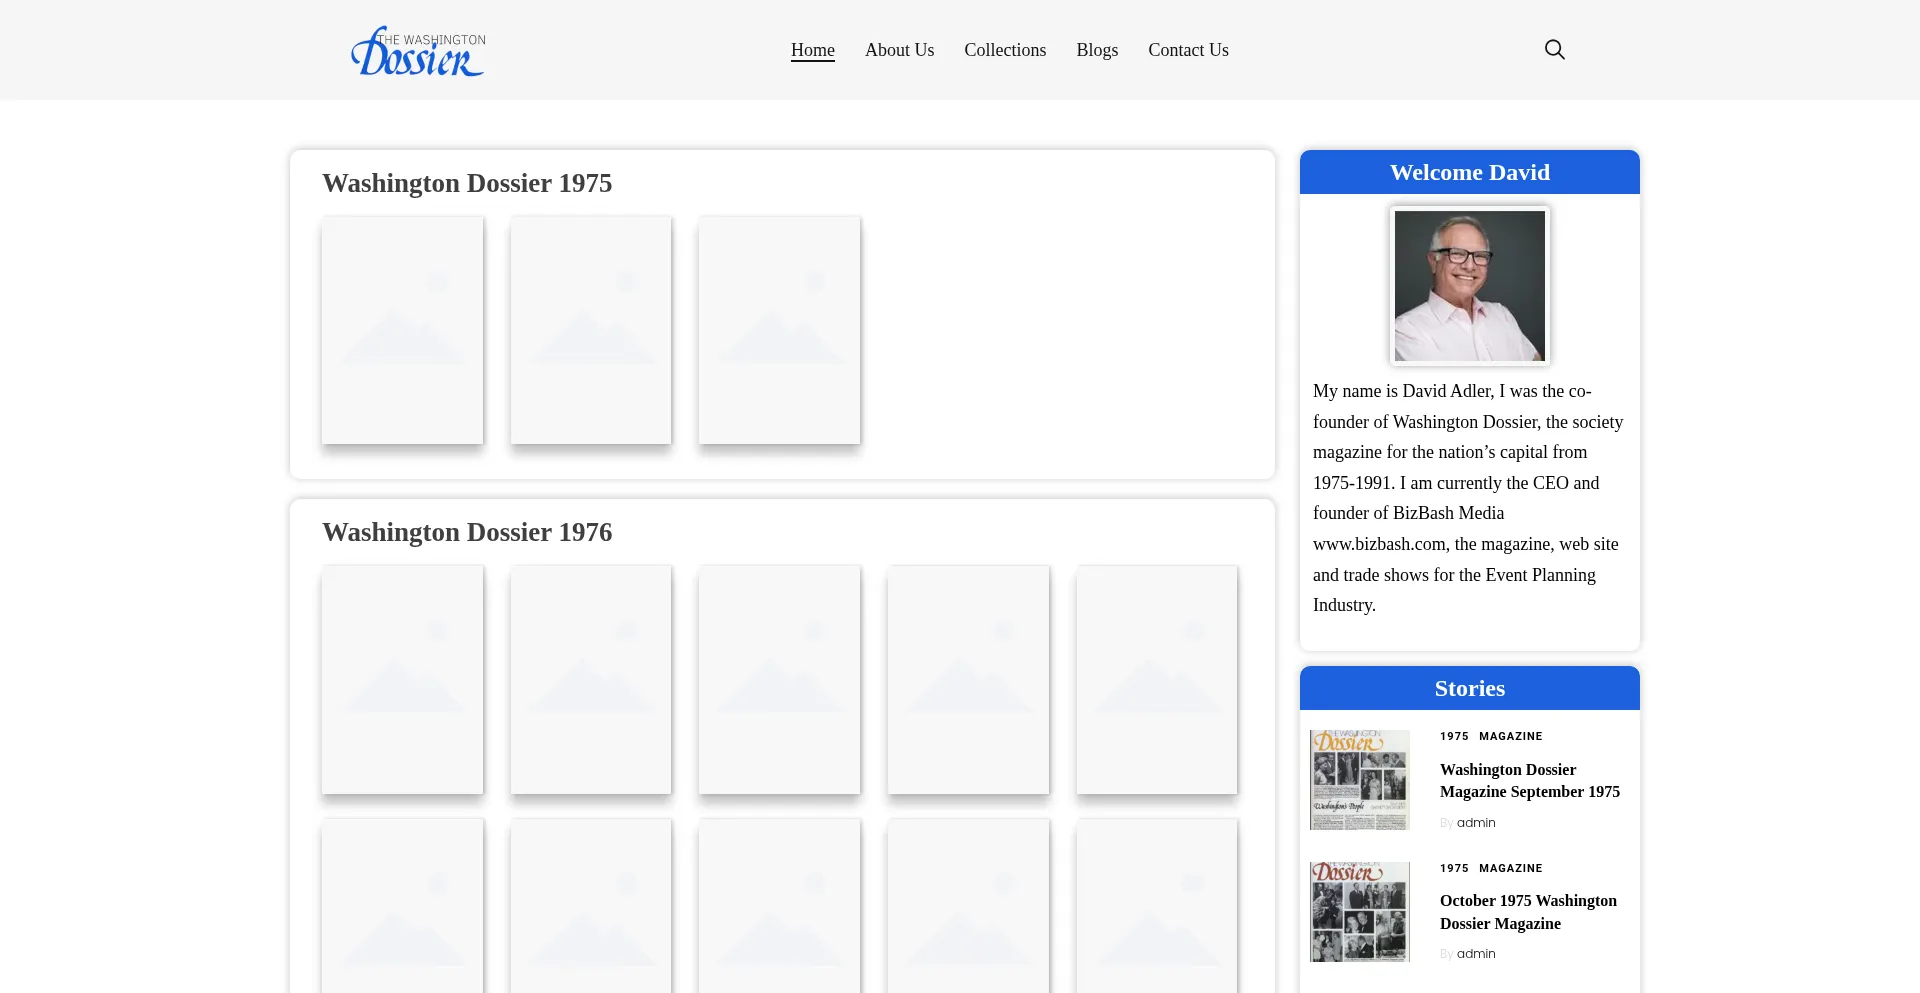Viewport: 1920px width, 993px height.
Task: Open the Home menu item
Action: tap(812, 50)
